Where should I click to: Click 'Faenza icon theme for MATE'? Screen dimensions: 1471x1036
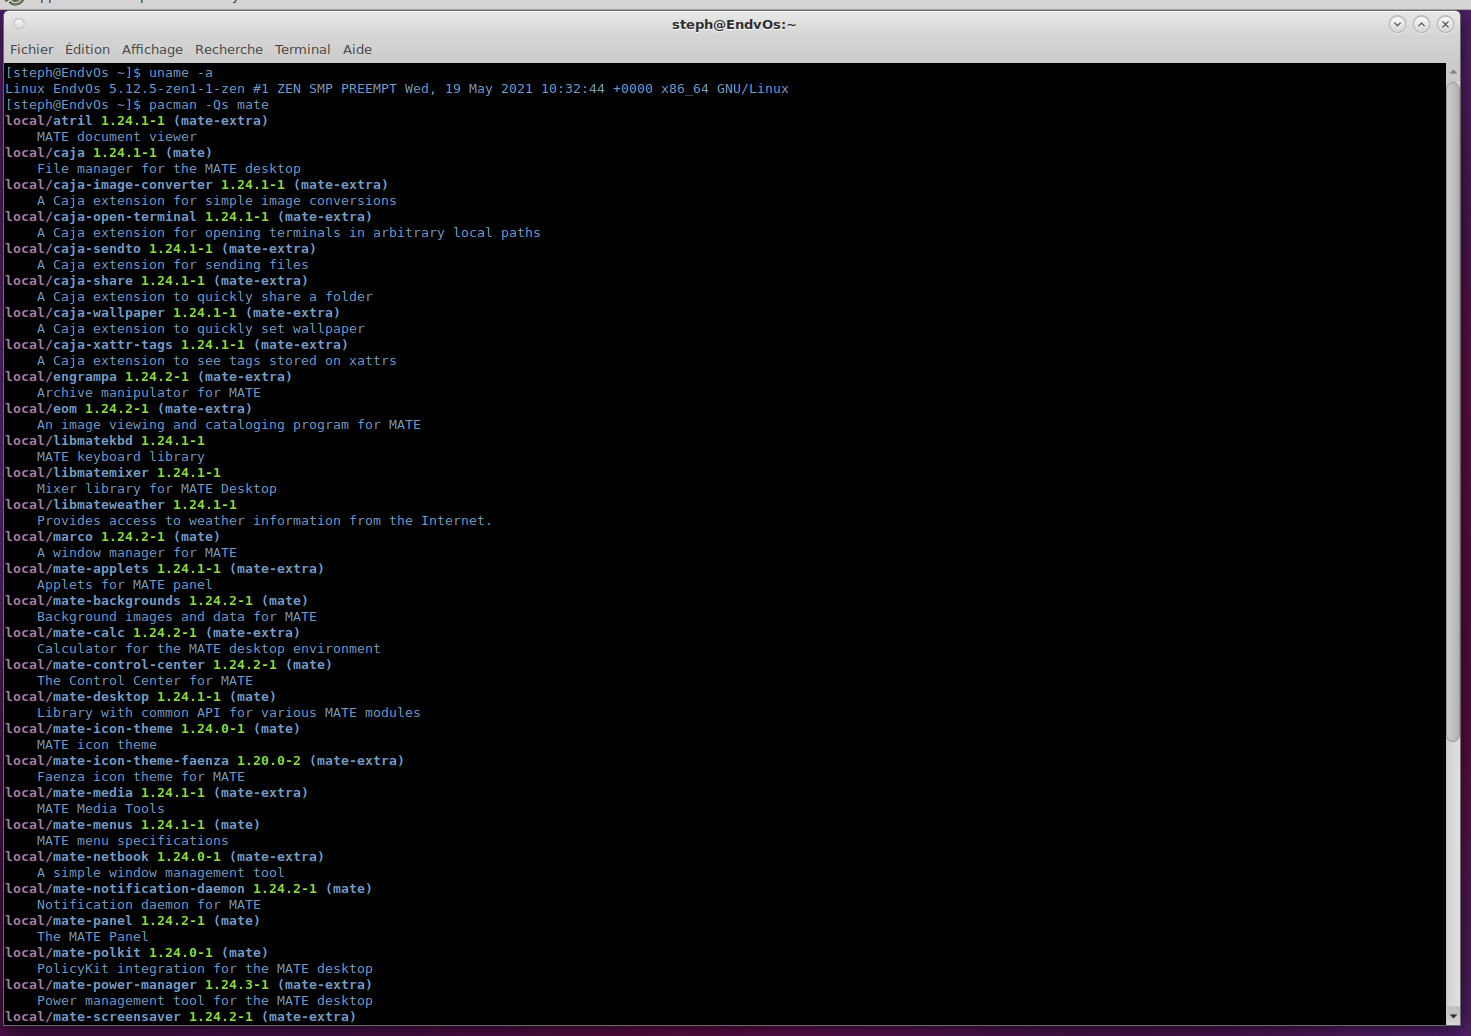pos(141,777)
